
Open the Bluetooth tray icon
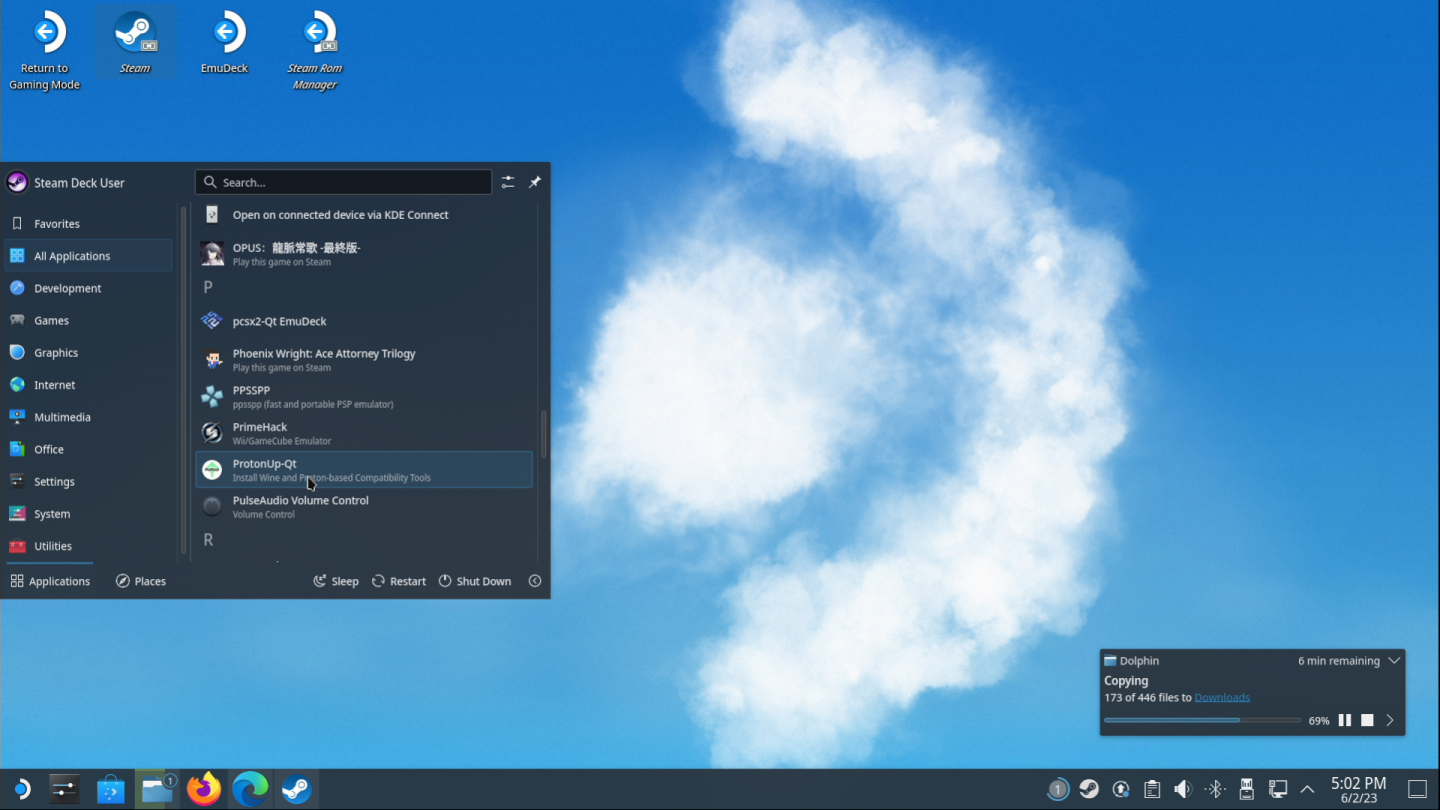[x=1215, y=790]
